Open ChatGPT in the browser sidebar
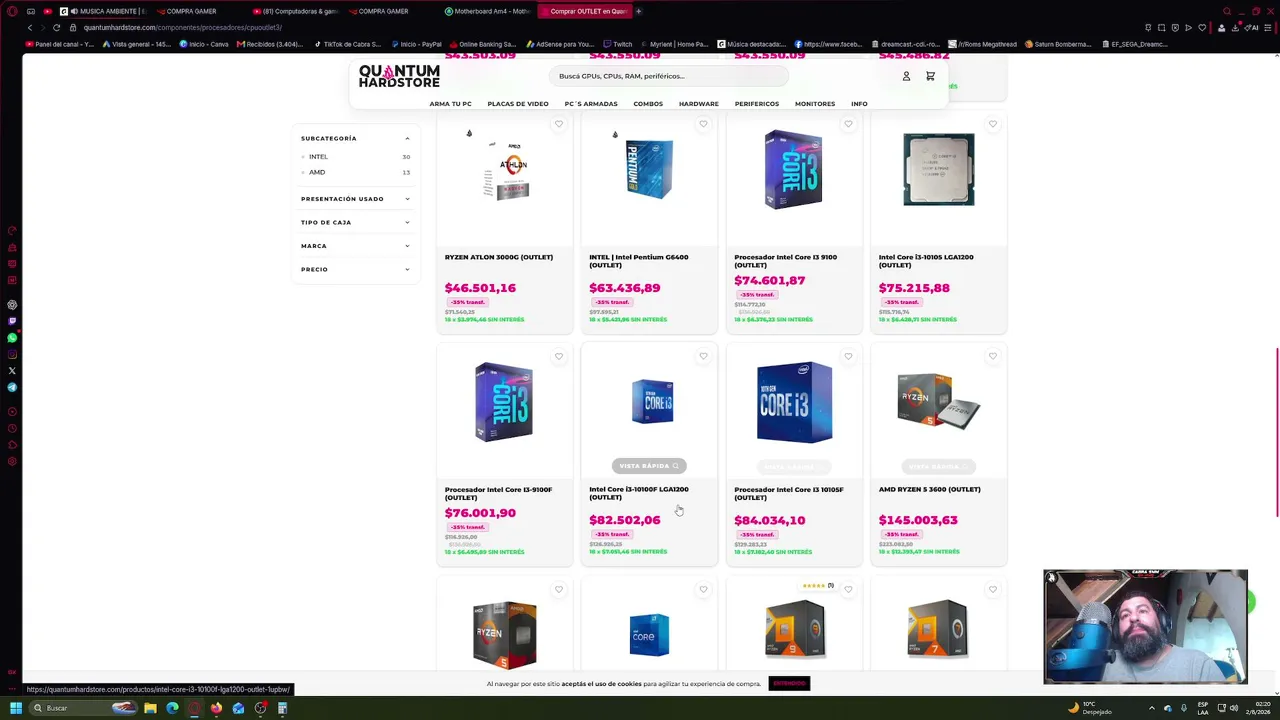The width and height of the screenshot is (1280, 720). 12,305
